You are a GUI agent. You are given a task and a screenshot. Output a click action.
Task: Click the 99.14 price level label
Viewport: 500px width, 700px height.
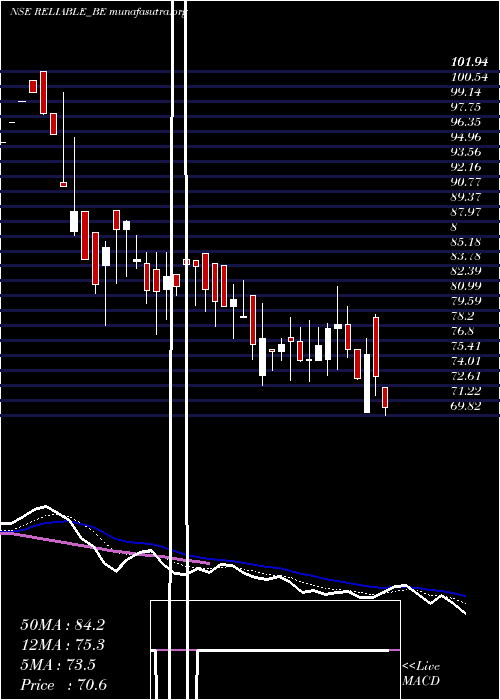[466, 92]
